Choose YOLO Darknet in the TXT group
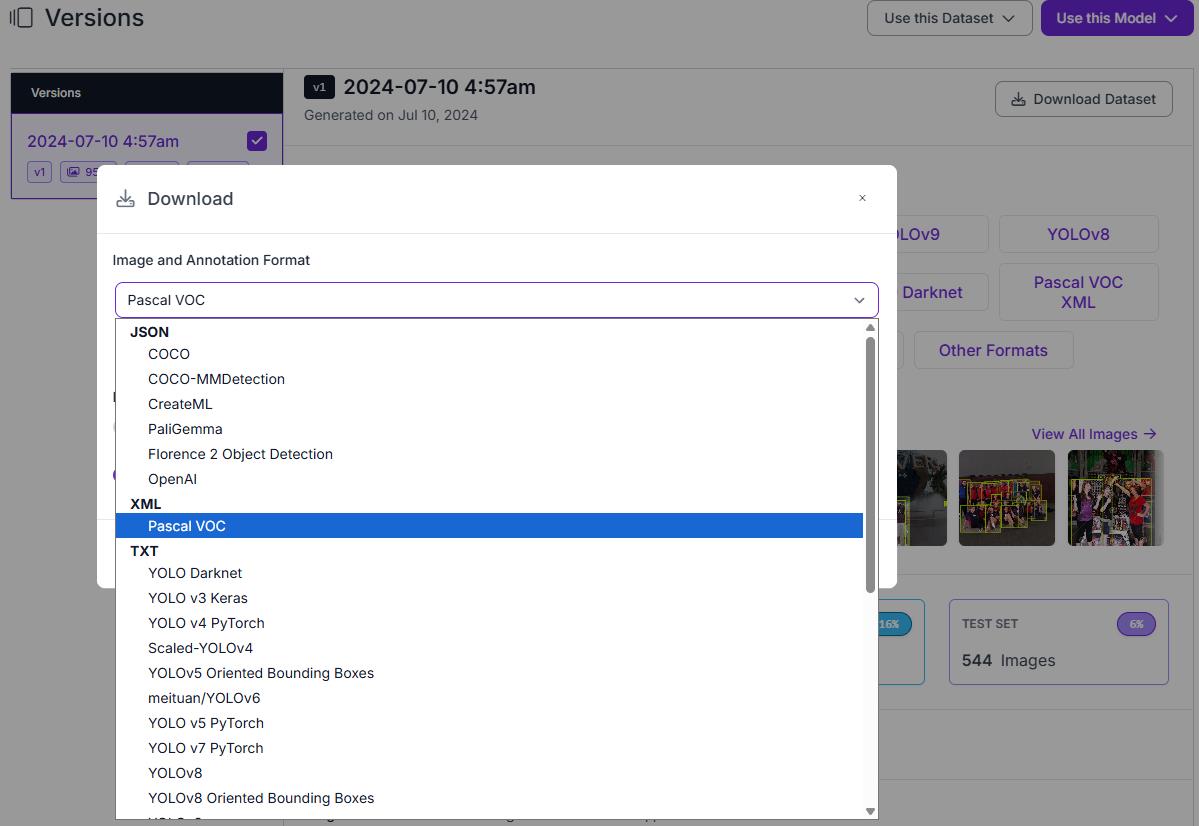This screenshot has width=1199, height=826. point(195,573)
